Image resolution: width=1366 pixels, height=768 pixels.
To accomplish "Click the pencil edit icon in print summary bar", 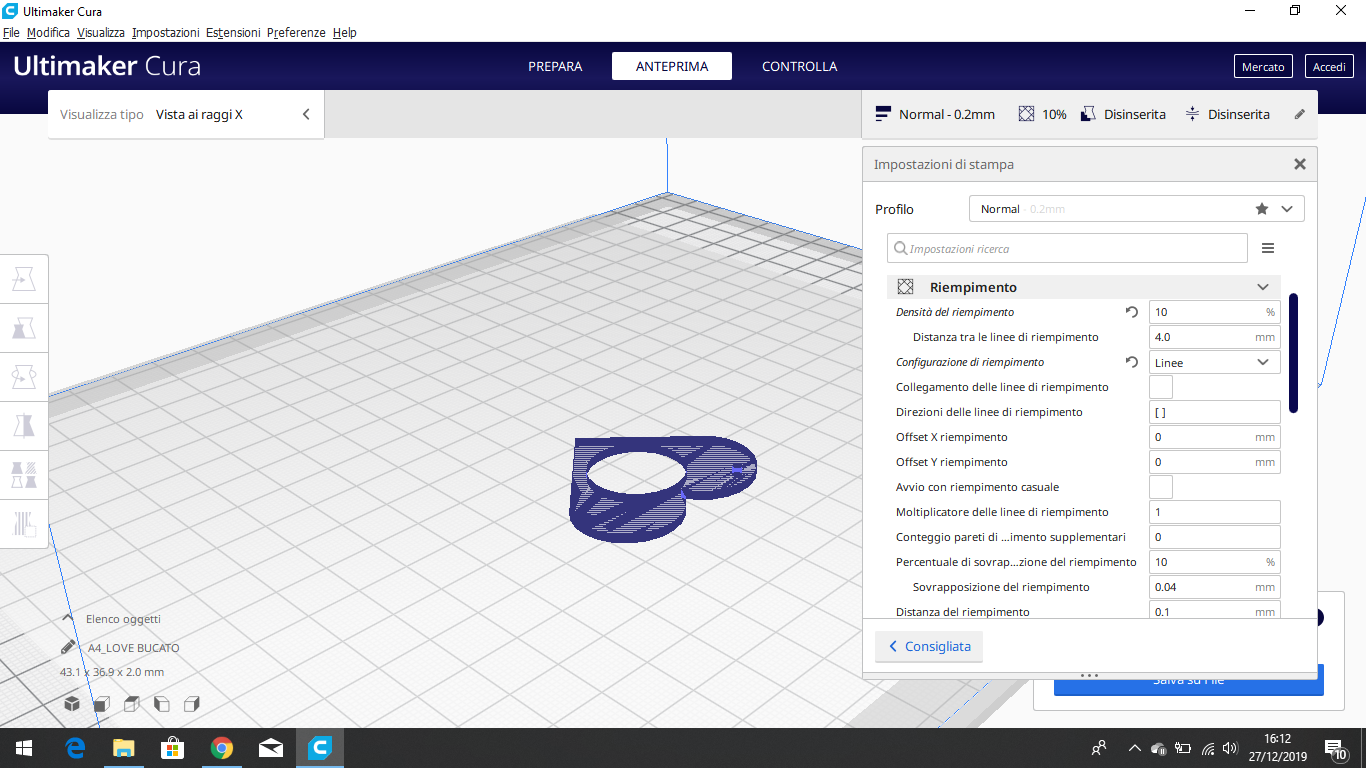I will pos(1300,114).
